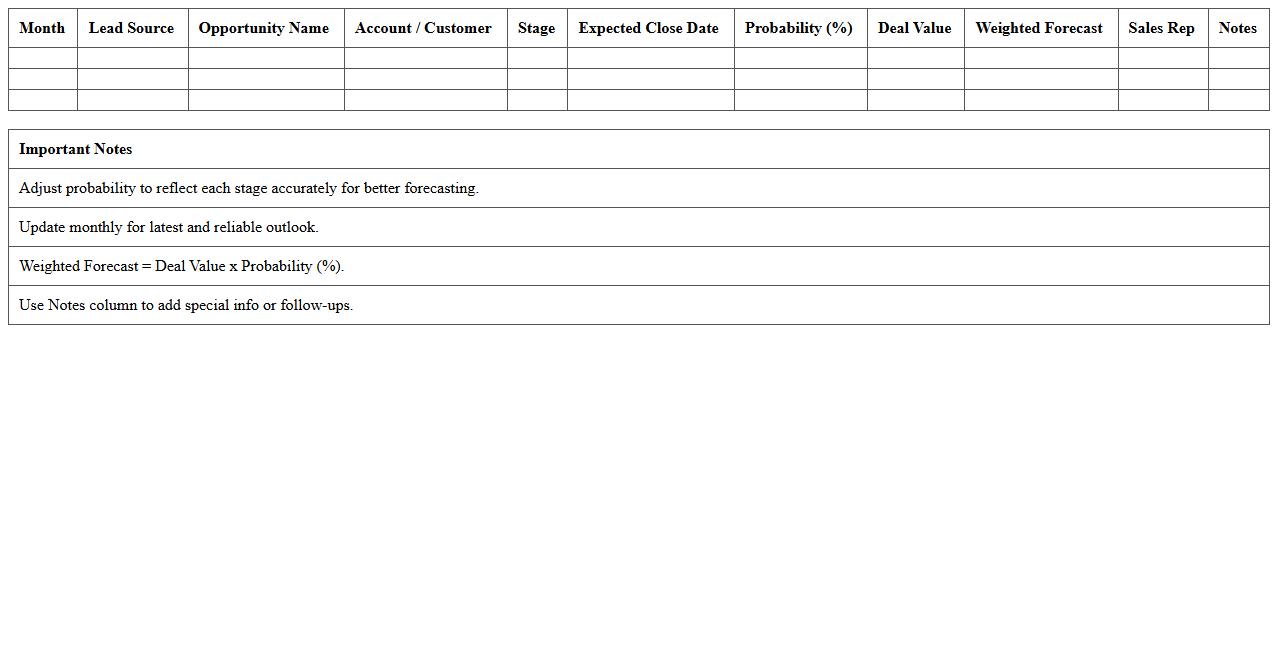Select first empty cell under Account / Customer
This screenshot has width=1278, height=650.
(x=425, y=58)
